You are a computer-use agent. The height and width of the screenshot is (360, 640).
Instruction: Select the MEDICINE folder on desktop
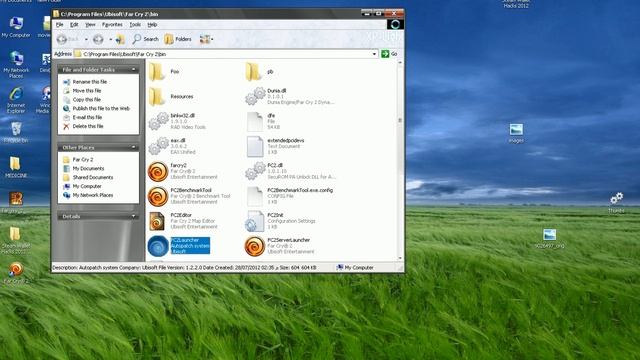pyautogui.click(x=16, y=167)
